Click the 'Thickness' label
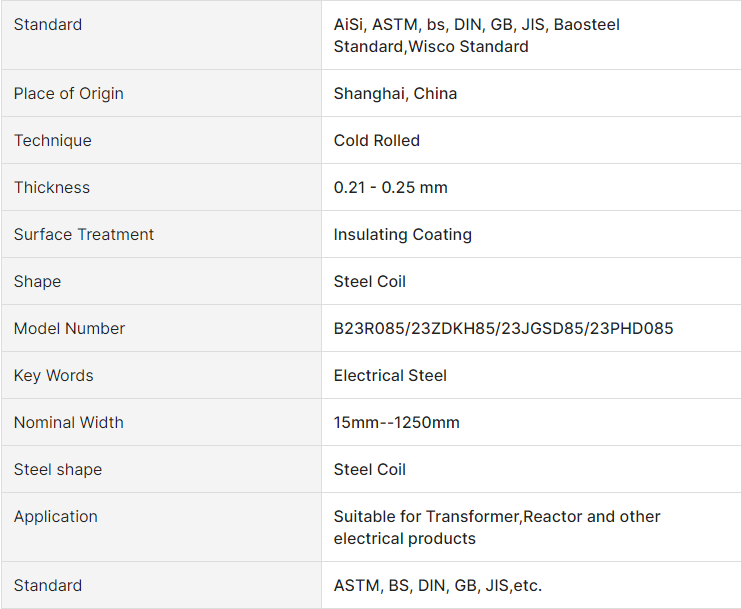The image size is (741, 609). (52, 187)
